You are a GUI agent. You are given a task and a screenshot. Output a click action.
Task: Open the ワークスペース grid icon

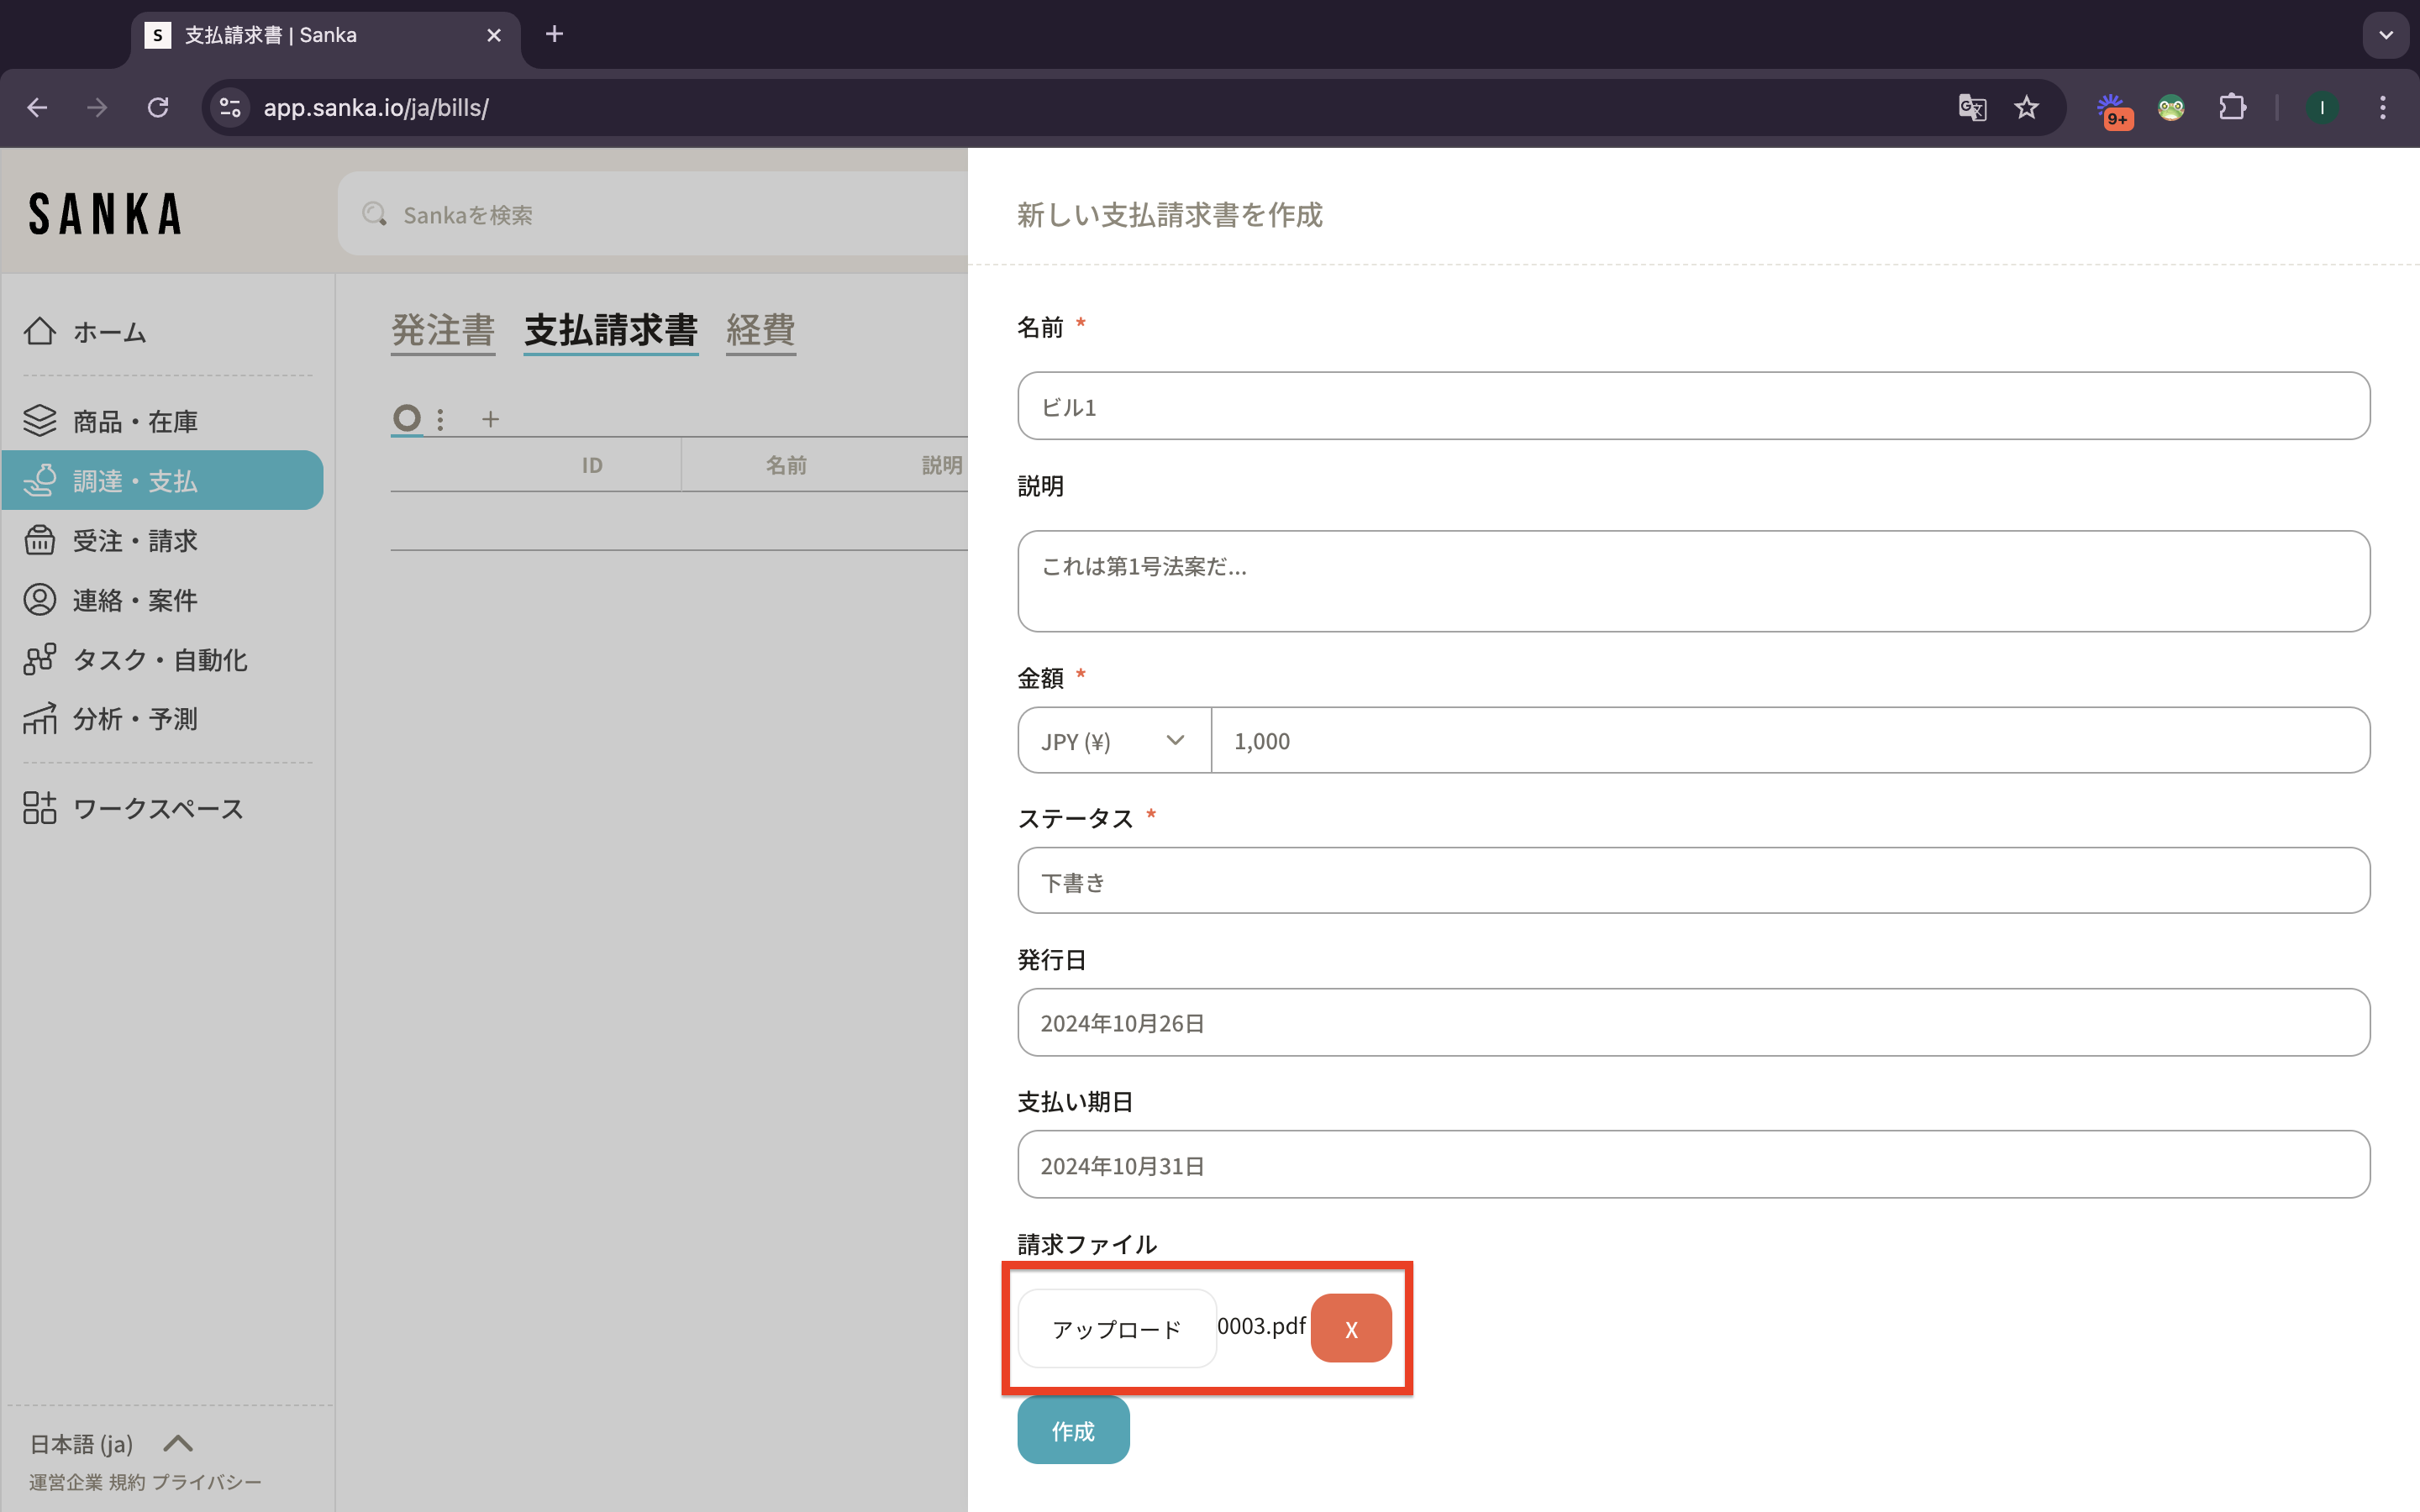tap(40, 808)
